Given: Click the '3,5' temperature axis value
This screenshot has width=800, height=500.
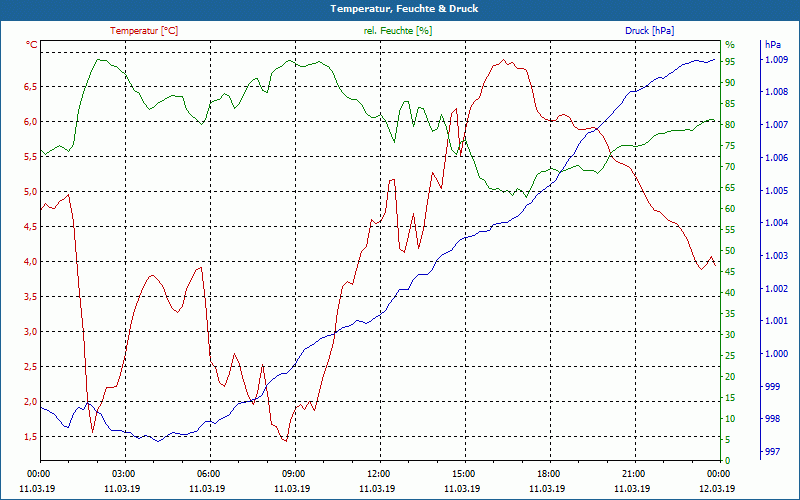Looking at the screenshot, I should tap(31, 296).
